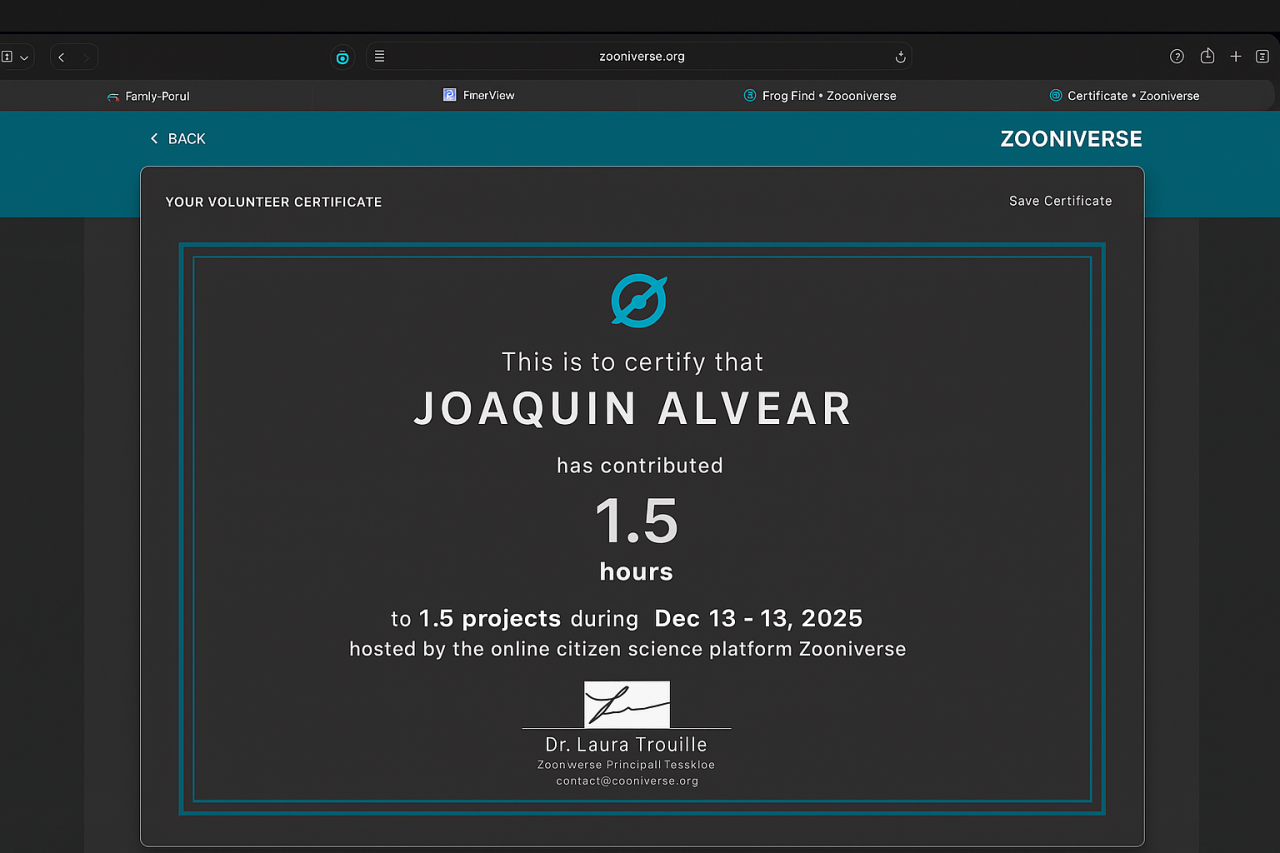Click the question mark help icon
Viewport: 1280px width, 853px height.
[1177, 56]
